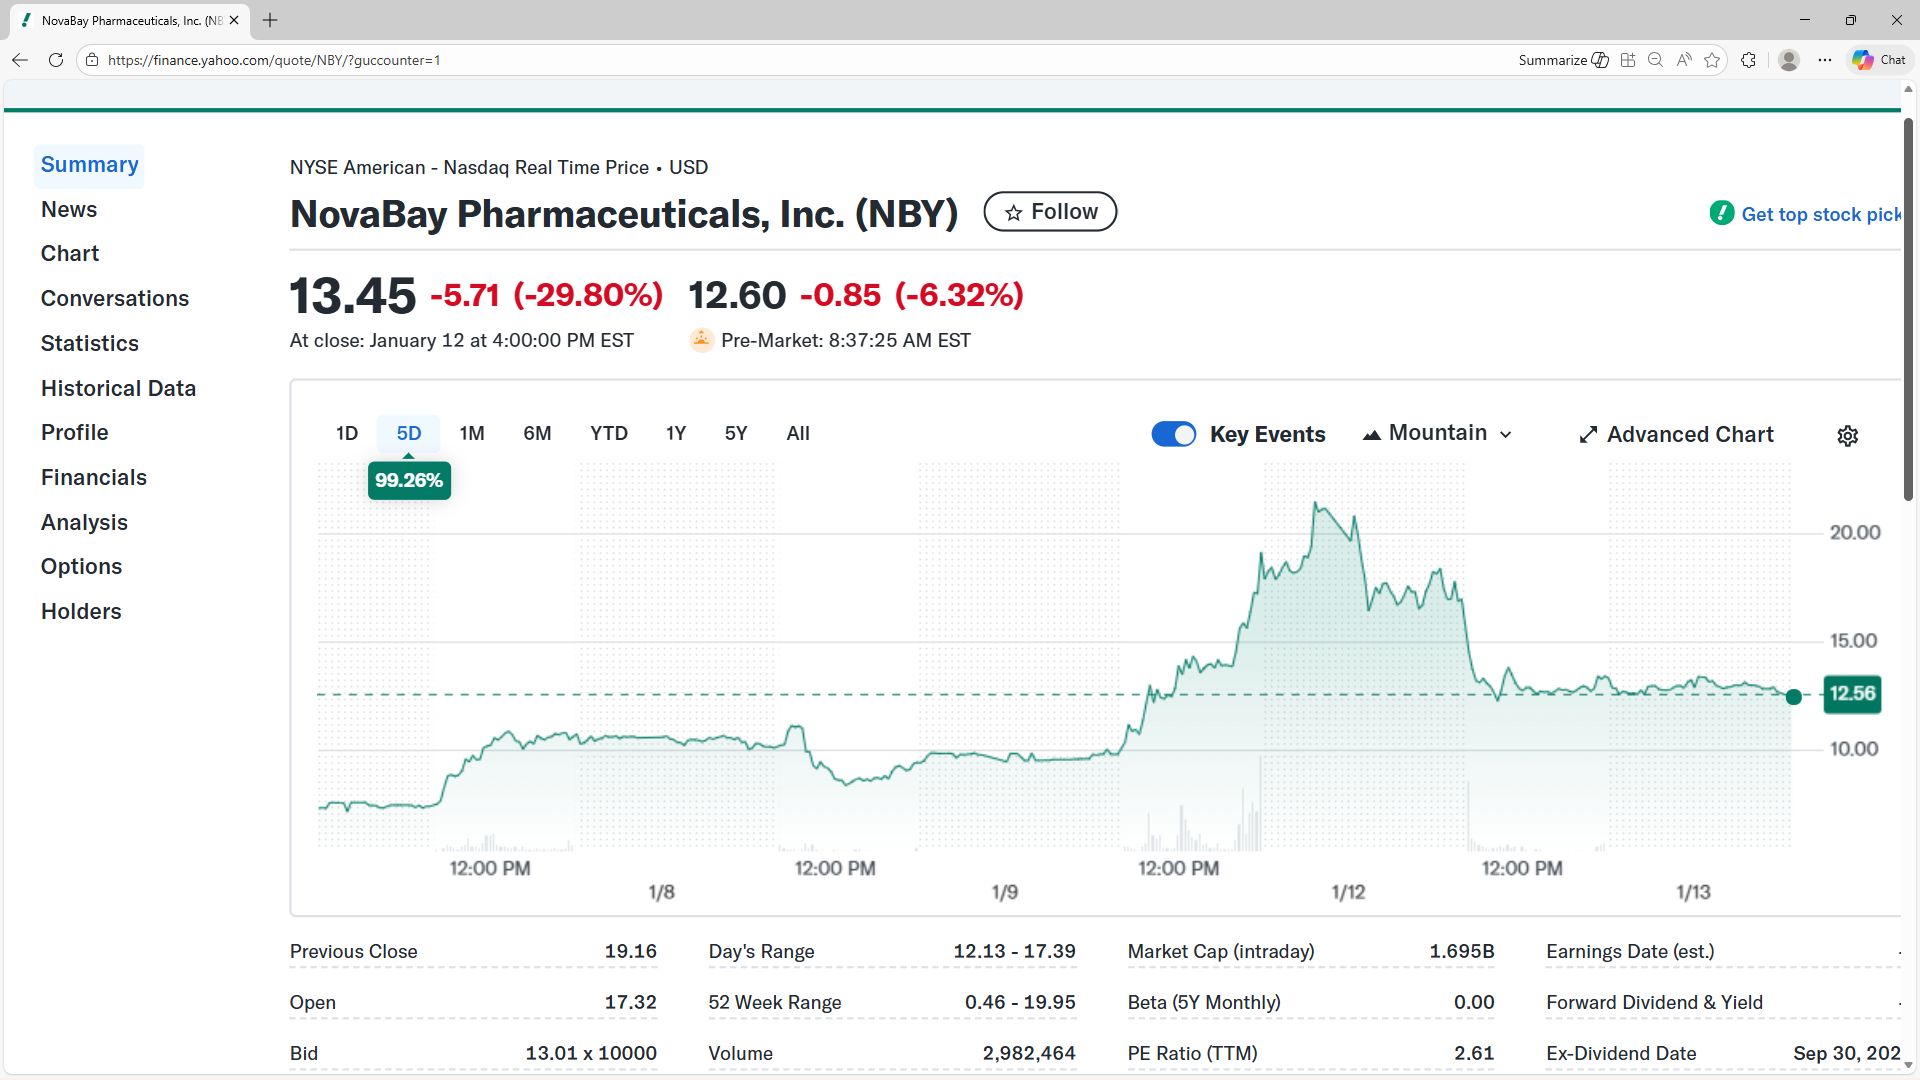The height and width of the screenshot is (1080, 1920).
Task: Select the 1Y chart timeframe
Action: pyautogui.click(x=676, y=433)
